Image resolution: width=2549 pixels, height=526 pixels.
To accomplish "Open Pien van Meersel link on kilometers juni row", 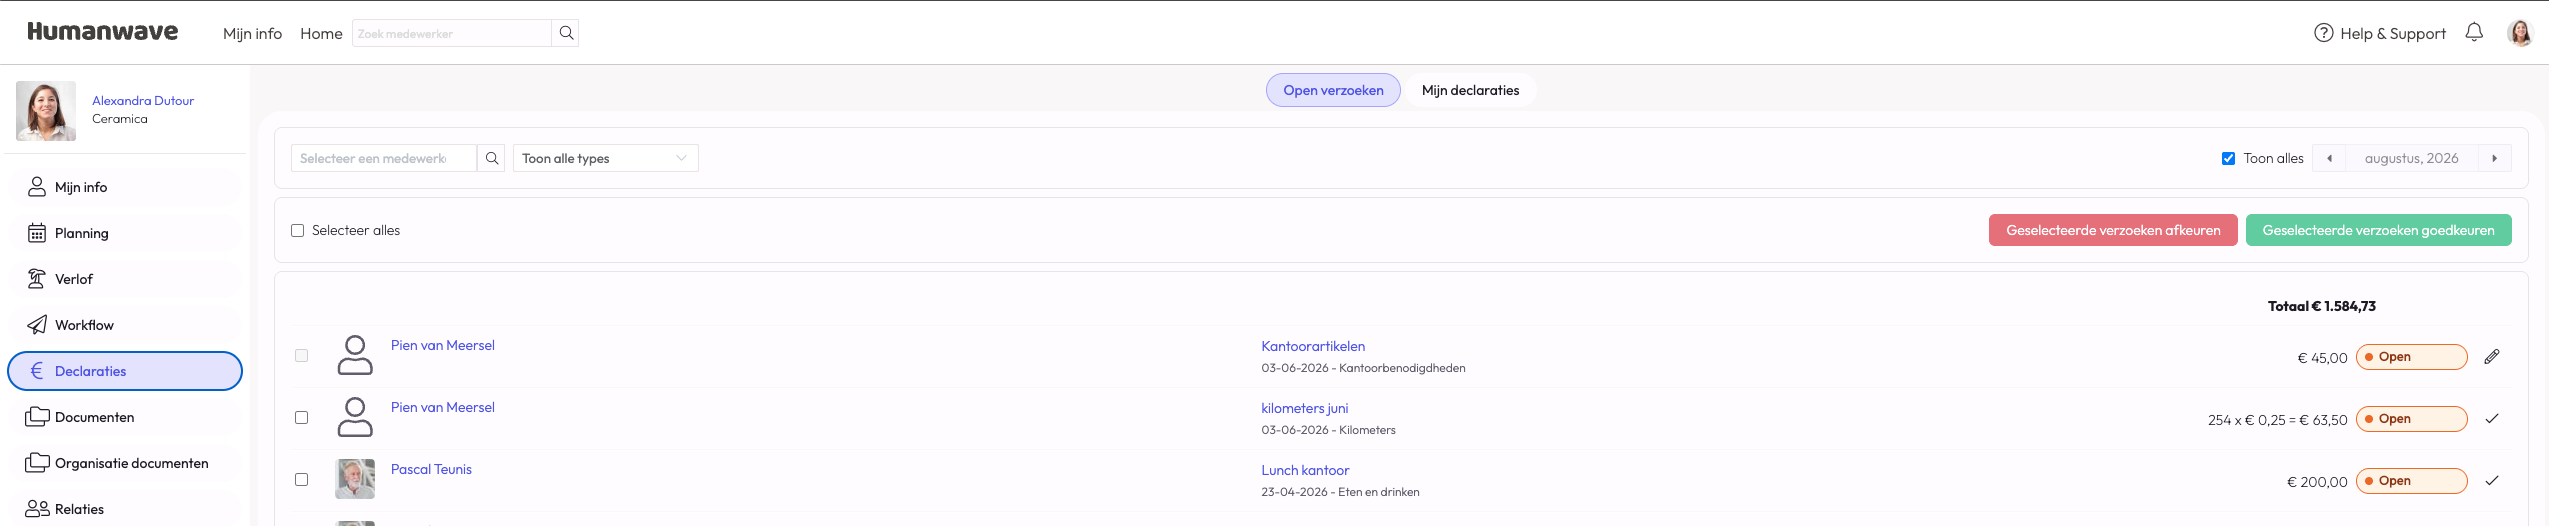I will click(442, 407).
